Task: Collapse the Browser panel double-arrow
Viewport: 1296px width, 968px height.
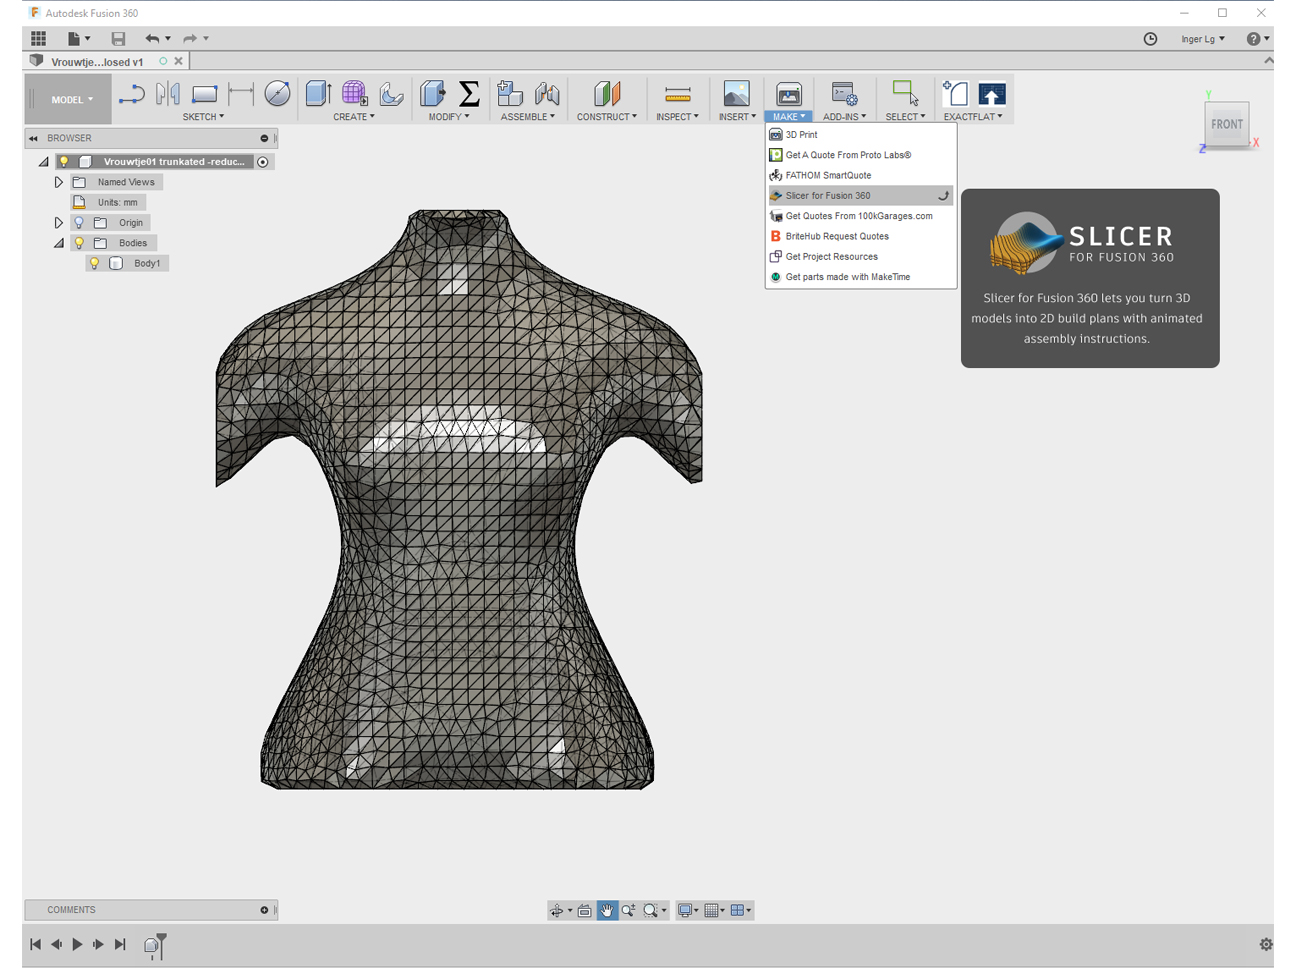Action: 33,139
